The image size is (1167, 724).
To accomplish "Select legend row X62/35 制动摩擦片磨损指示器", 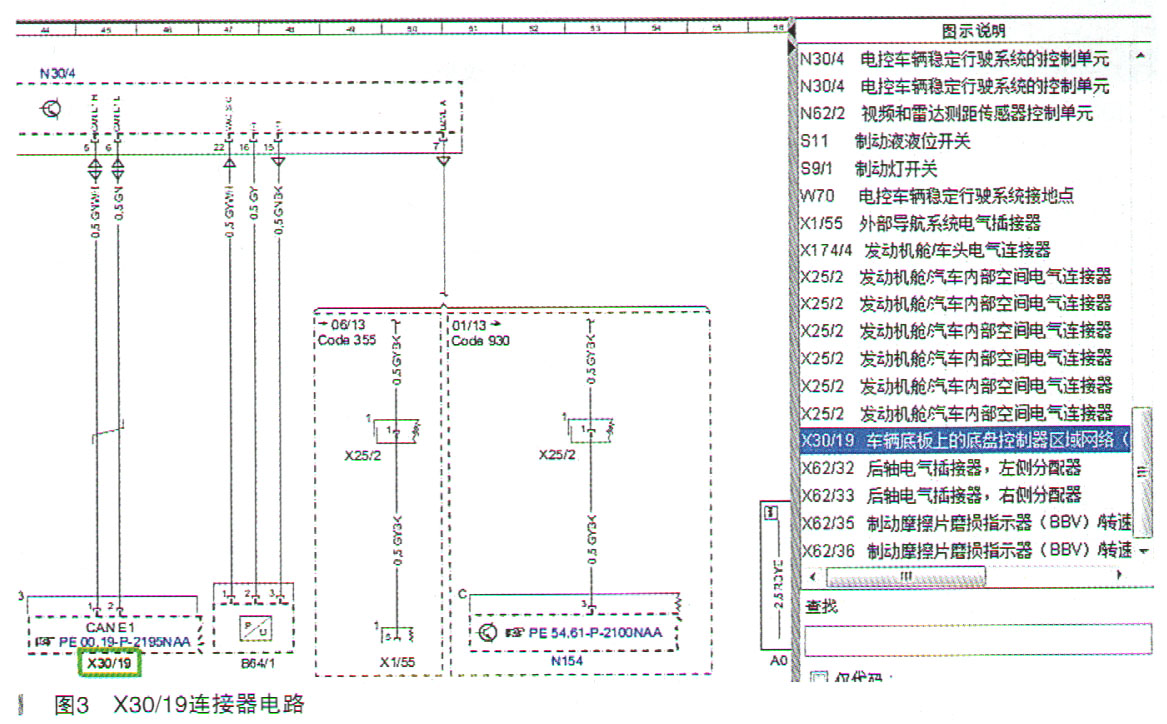I will click(x=964, y=522).
